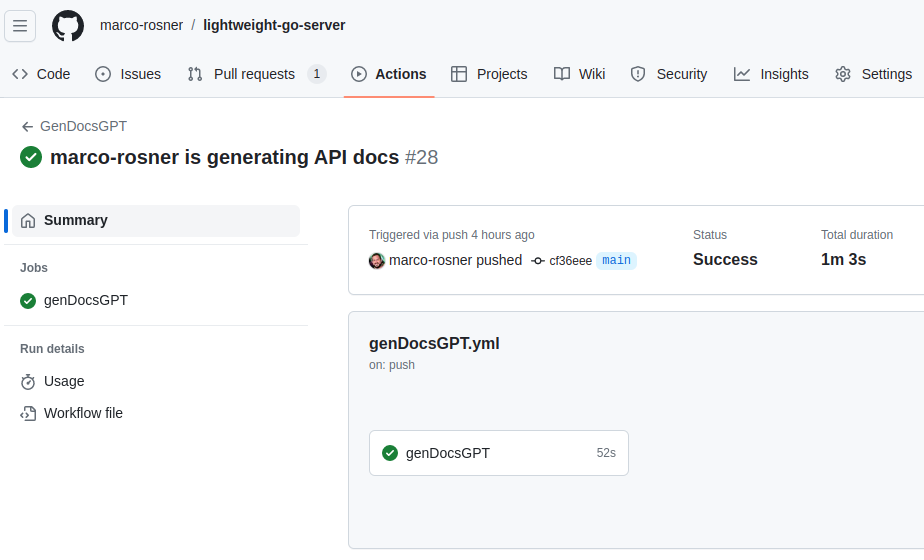Click the back arrow beside GenDocsGPT
Image resolution: width=924 pixels, height=560 pixels.
(27, 127)
